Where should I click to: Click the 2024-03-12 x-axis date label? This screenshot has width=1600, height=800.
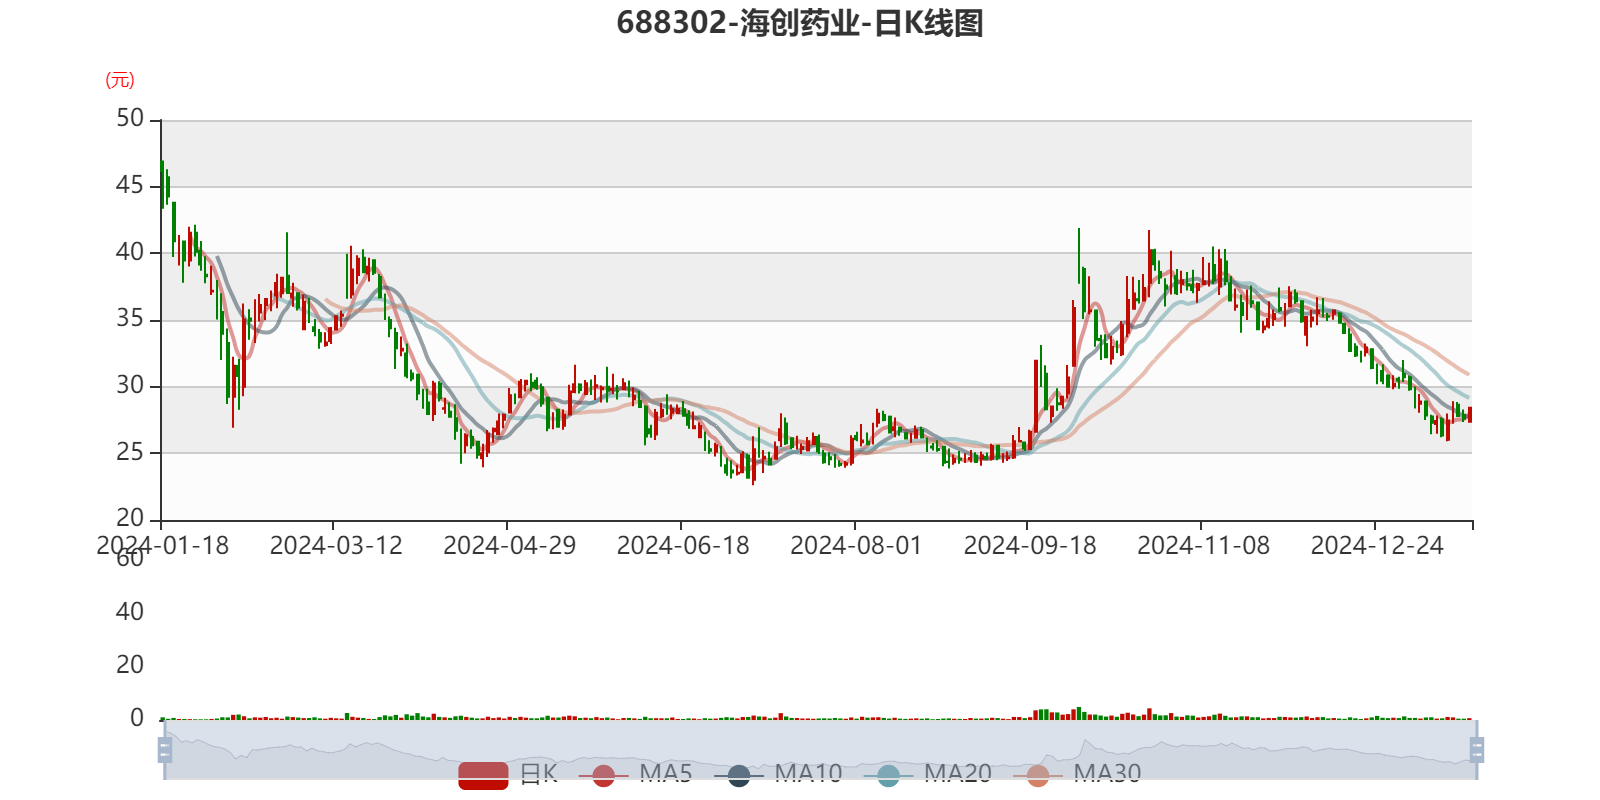pos(336,546)
